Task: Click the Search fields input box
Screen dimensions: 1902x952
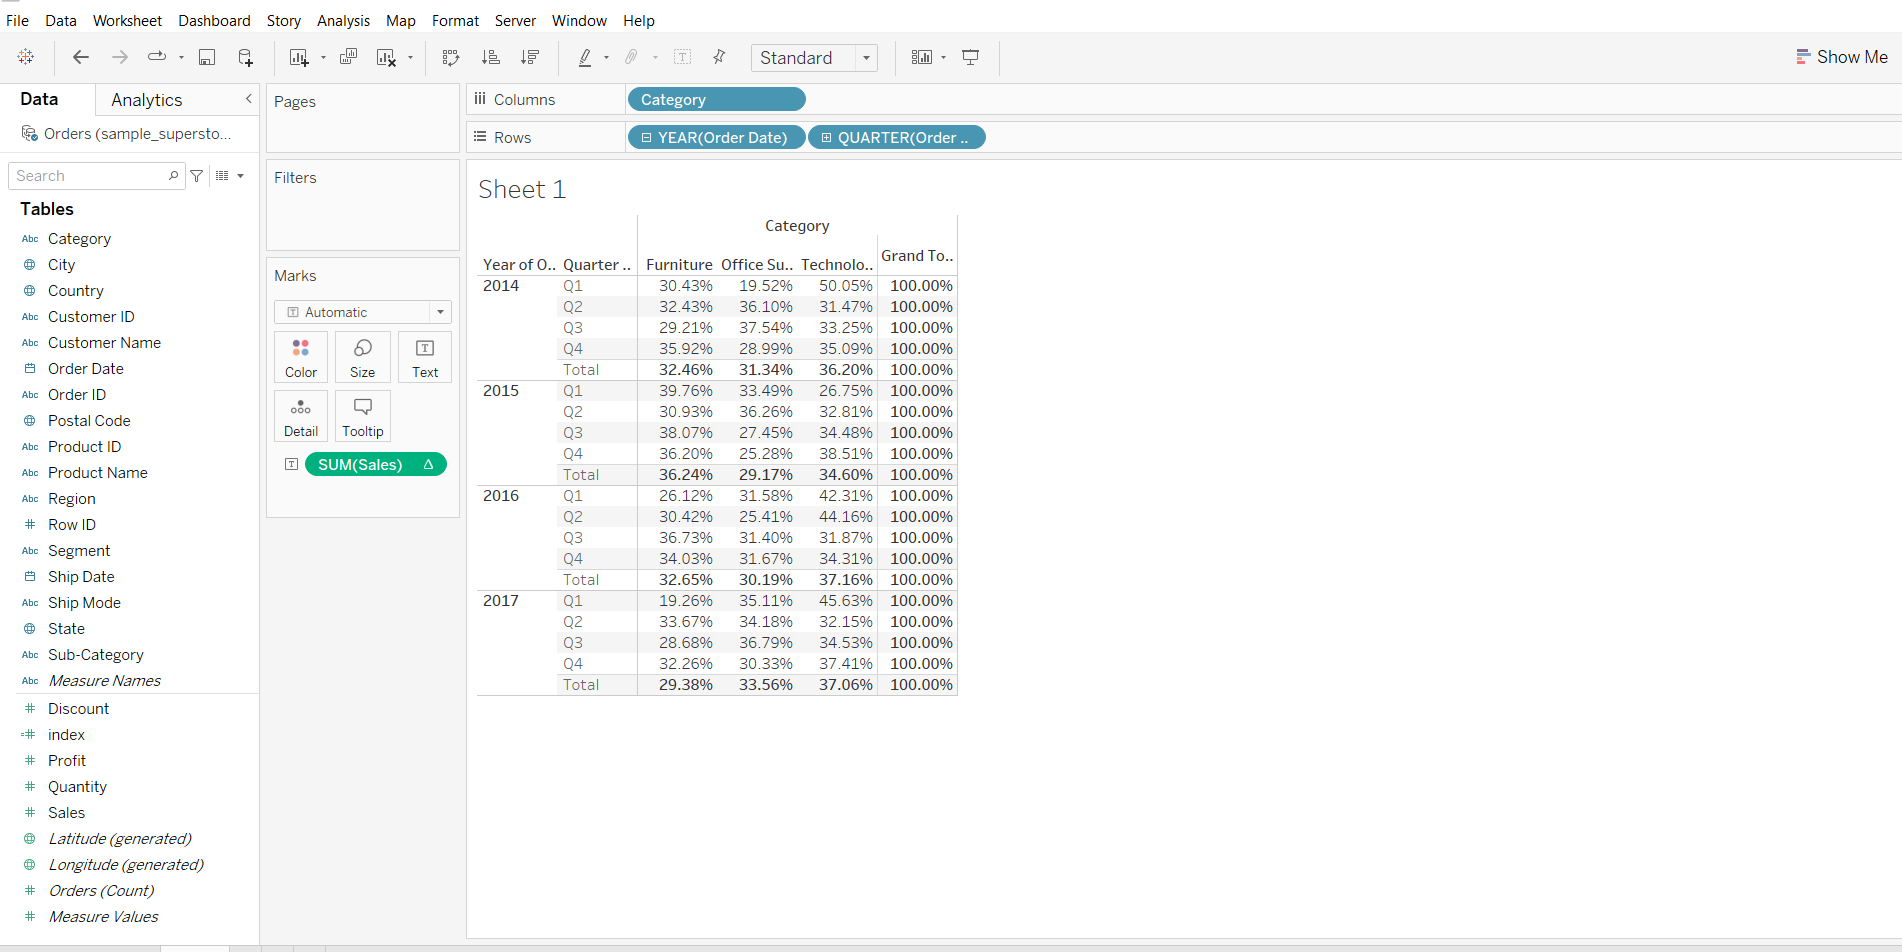Action: 90,176
